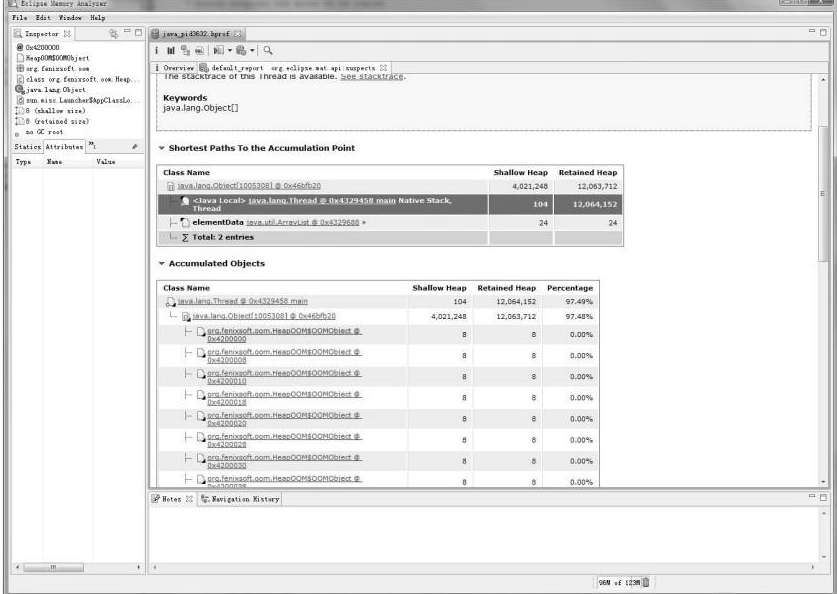
Task: Open the OQL query toolbar icon
Action: click(x=199, y=51)
